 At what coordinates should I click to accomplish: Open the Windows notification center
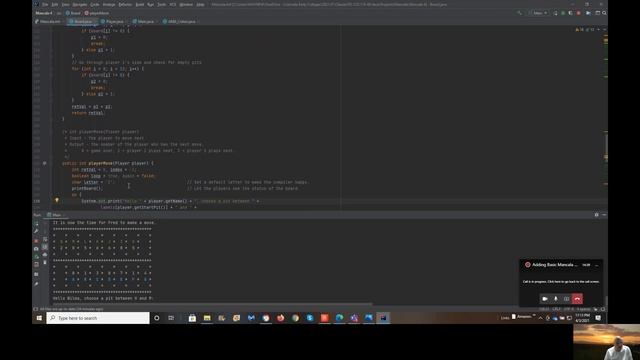pos(598,318)
